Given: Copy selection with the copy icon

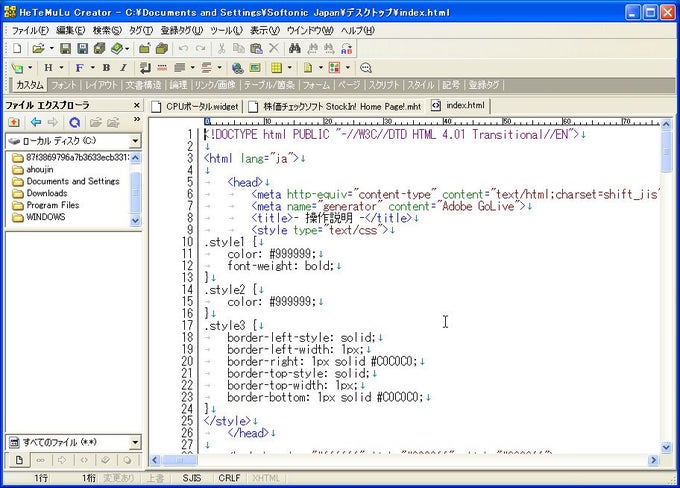Looking at the screenshot, I should click(239, 49).
